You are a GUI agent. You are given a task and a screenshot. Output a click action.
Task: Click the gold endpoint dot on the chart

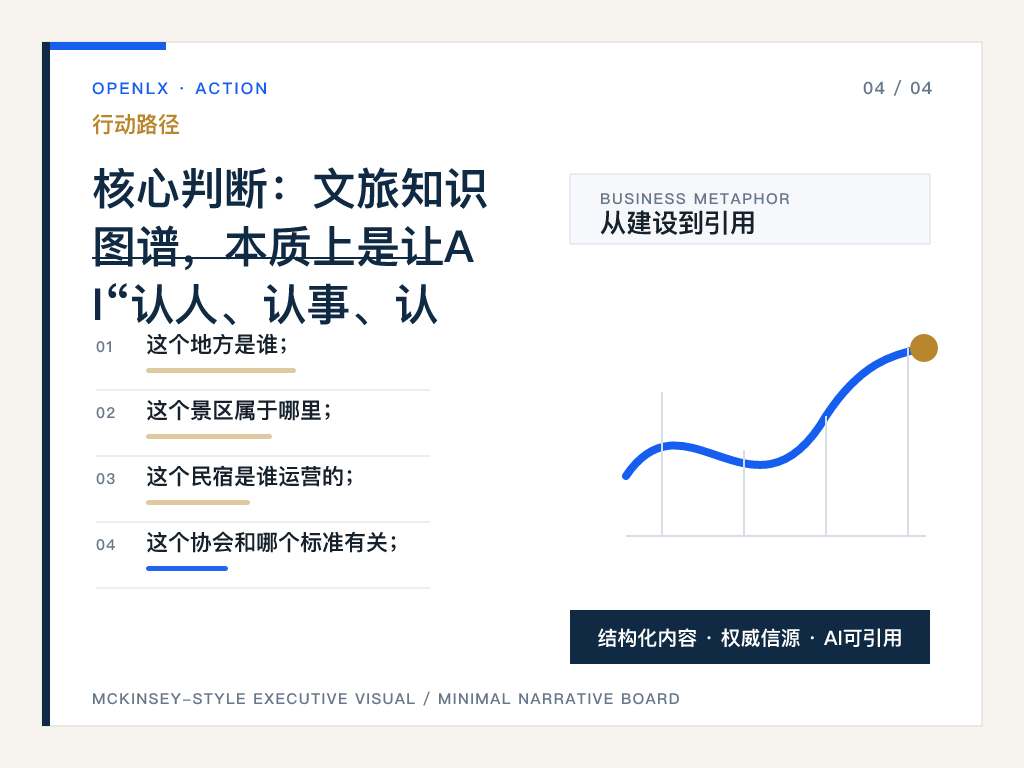click(x=923, y=347)
